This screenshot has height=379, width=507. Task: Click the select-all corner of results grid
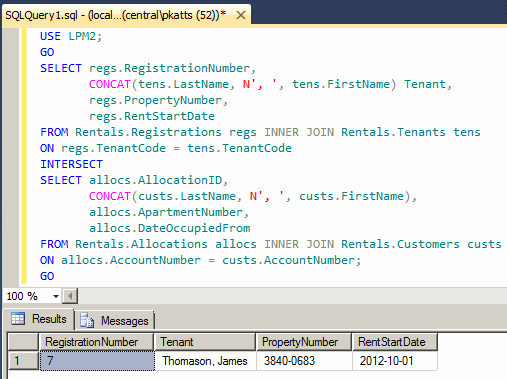(x=23, y=342)
